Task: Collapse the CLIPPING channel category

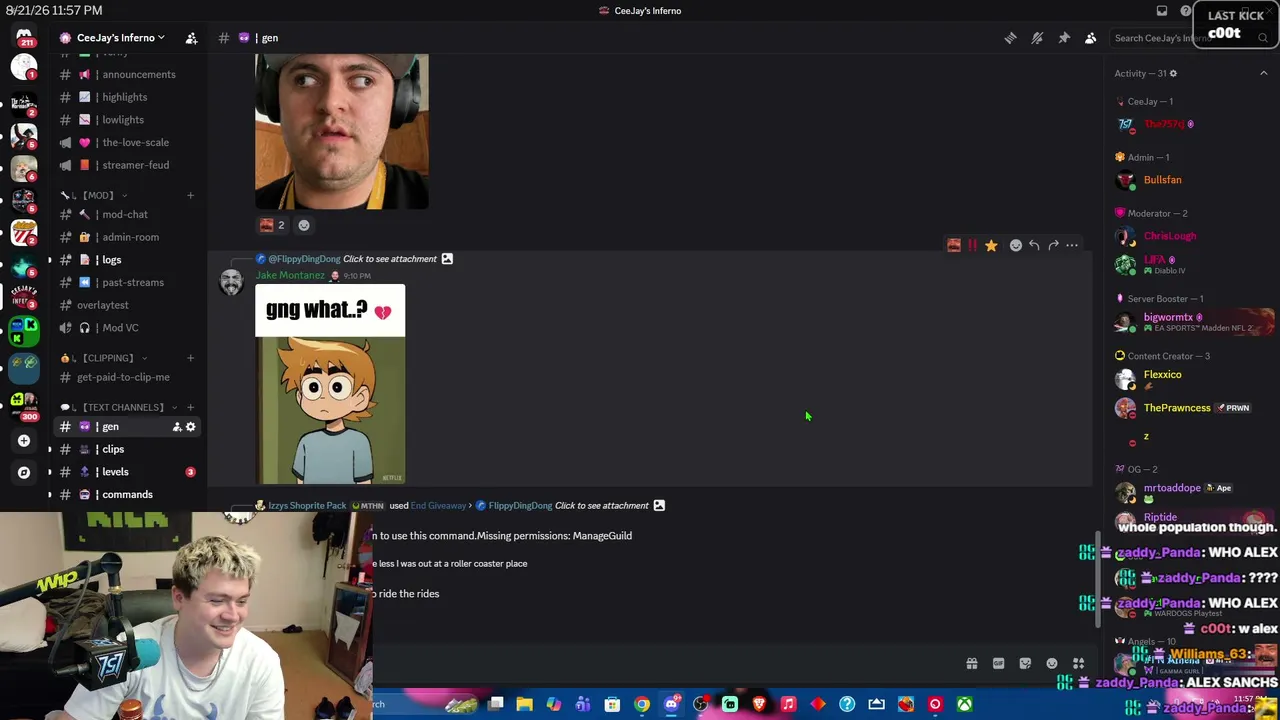Action: [x=103, y=358]
